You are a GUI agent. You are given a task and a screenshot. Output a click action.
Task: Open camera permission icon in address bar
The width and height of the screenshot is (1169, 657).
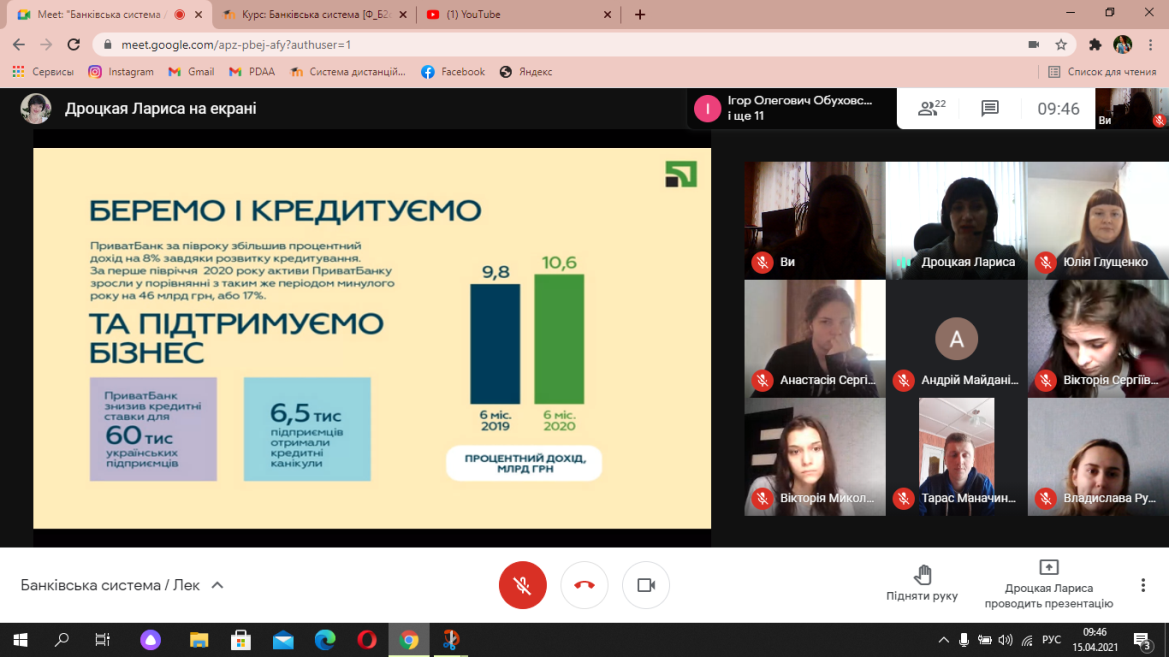pos(1033,45)
